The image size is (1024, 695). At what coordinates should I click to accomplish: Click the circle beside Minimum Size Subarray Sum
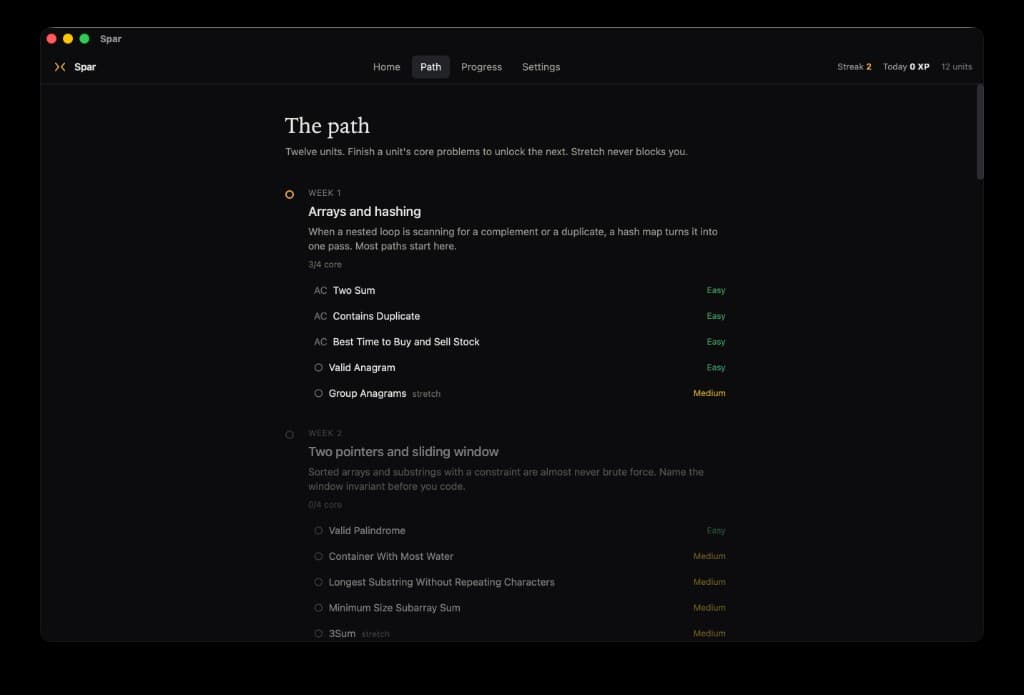(318, 607)
